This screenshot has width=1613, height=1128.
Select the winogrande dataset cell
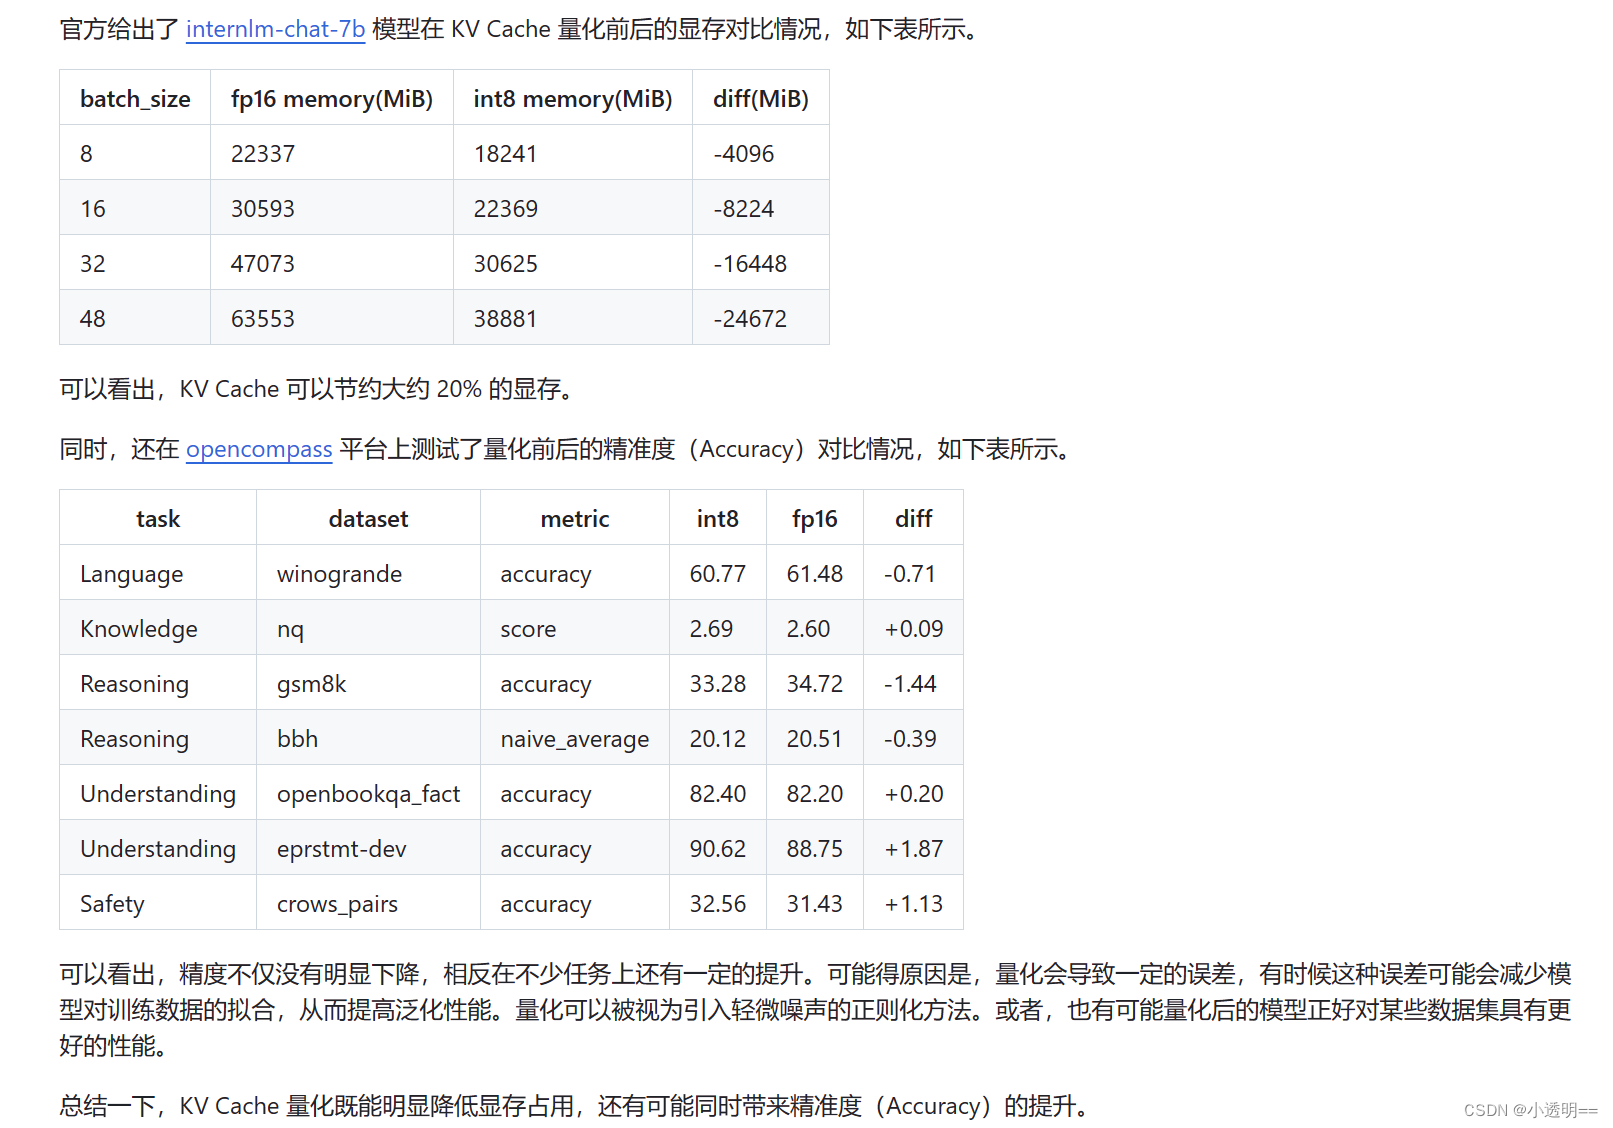point(338,573)
